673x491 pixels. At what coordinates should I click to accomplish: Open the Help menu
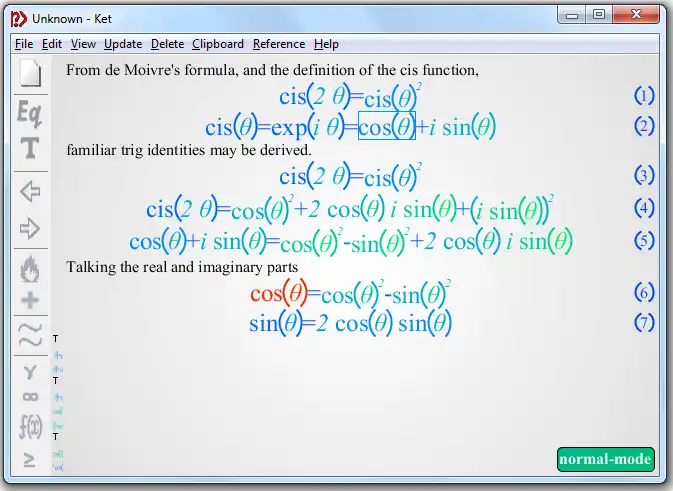click(x=326, y=44)
